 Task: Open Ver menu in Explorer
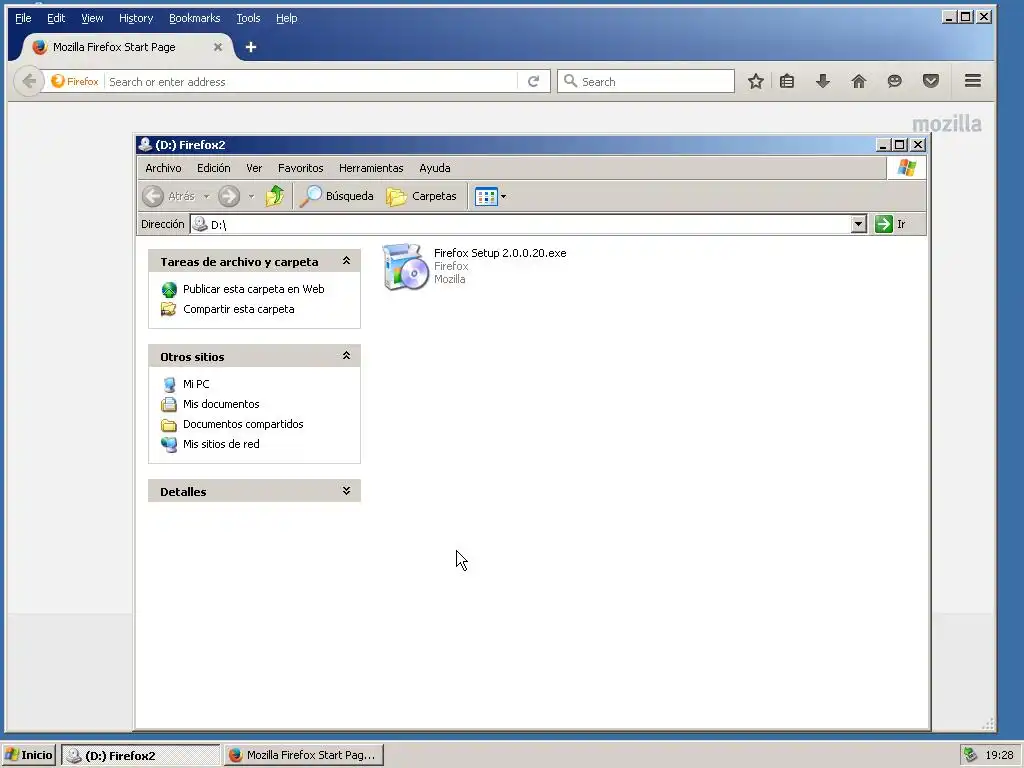[x=254, y=168]
